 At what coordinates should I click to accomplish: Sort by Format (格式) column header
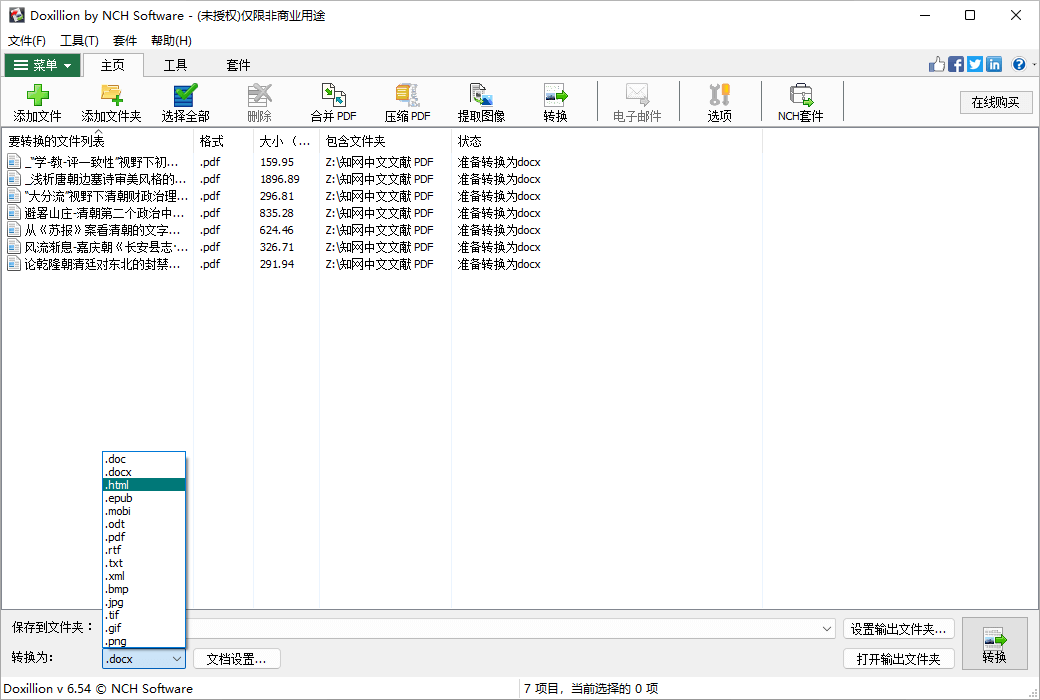pos(224,141)
